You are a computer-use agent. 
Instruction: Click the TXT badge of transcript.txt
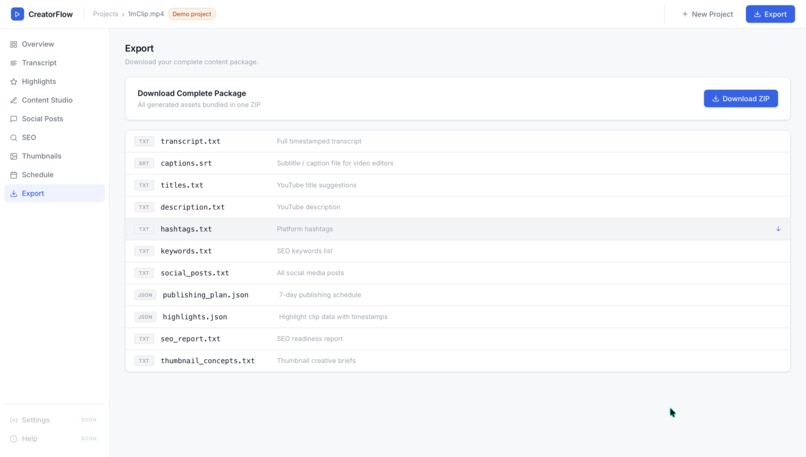click(144, 141)
